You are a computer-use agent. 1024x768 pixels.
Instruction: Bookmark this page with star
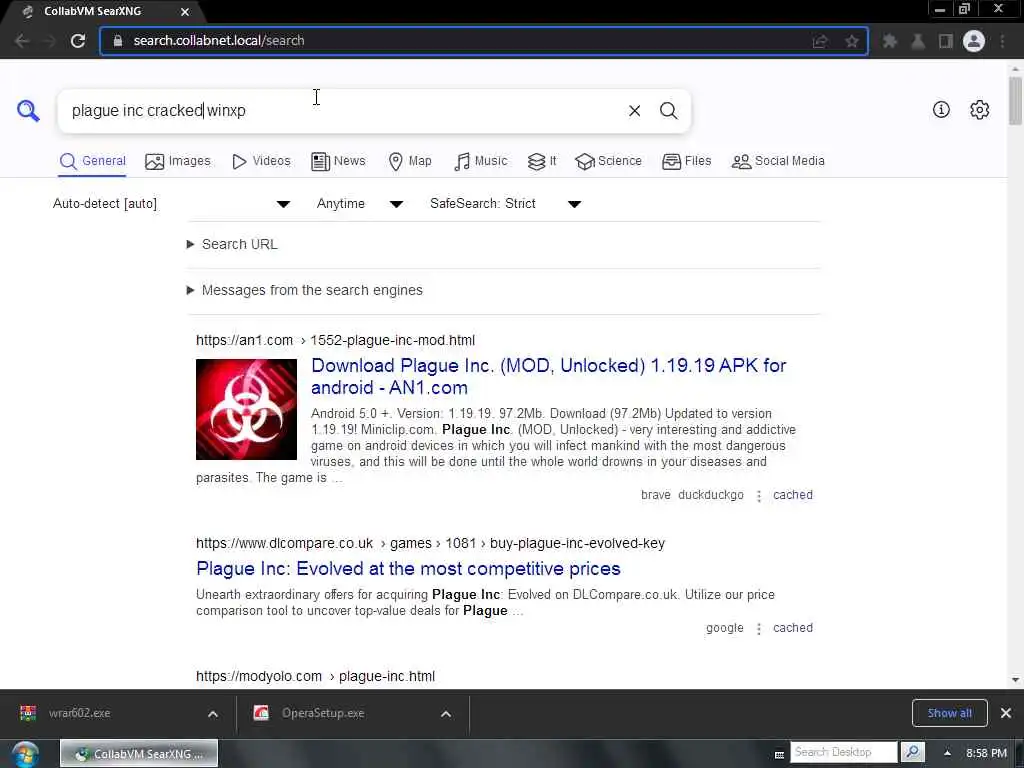point(852,41)
